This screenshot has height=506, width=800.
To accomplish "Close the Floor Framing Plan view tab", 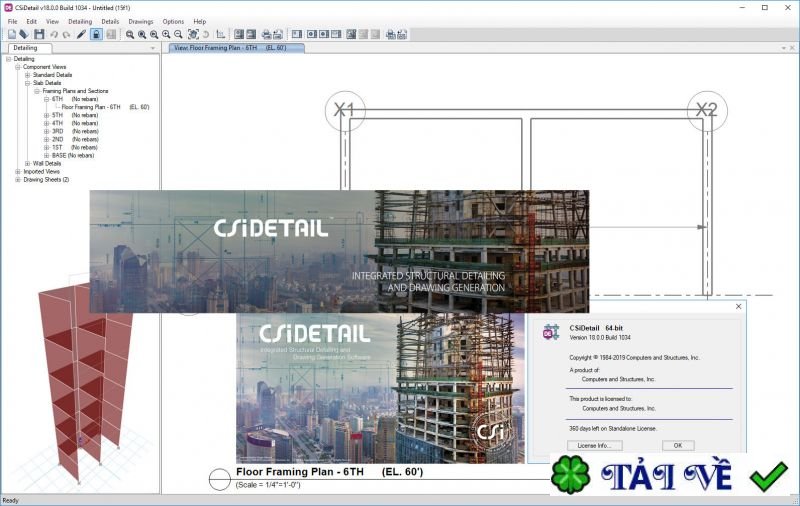I will pyautogui.click(x=792, y=48).
